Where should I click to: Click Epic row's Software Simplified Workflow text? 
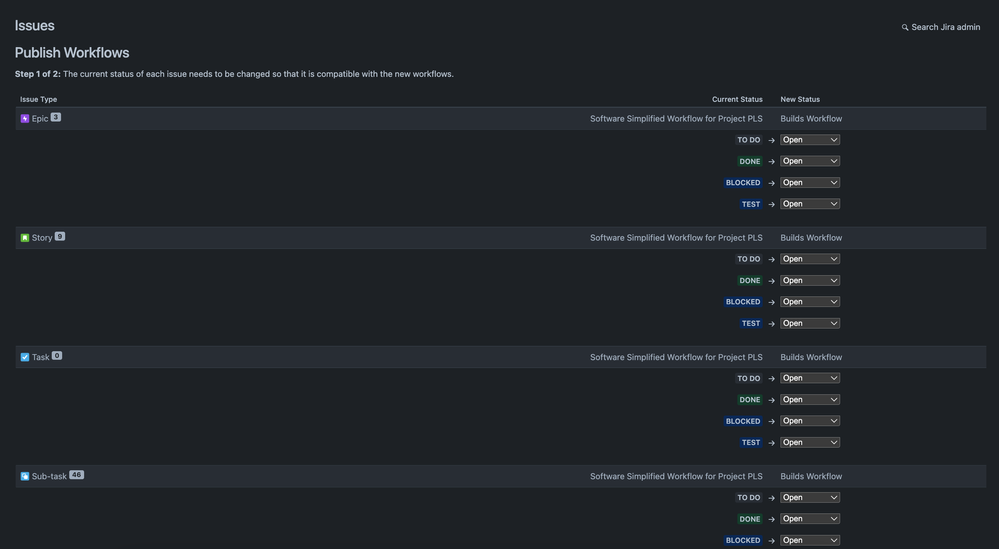676,118
